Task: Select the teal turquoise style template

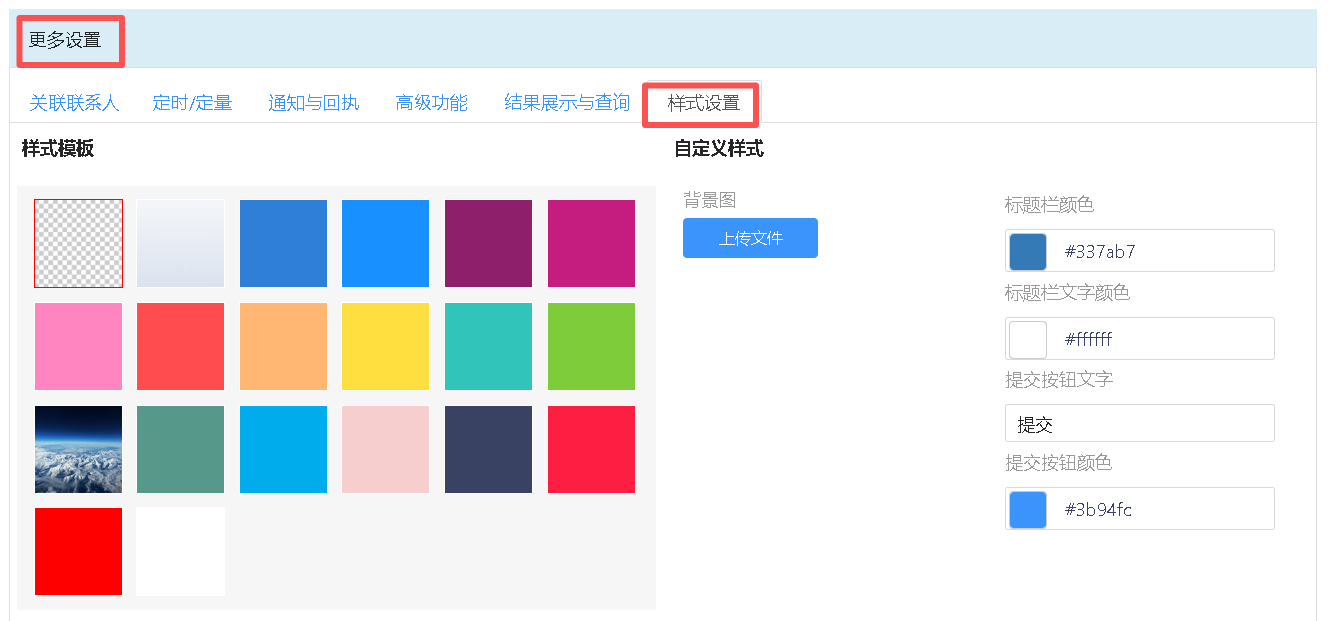Action: coord(488,346)
